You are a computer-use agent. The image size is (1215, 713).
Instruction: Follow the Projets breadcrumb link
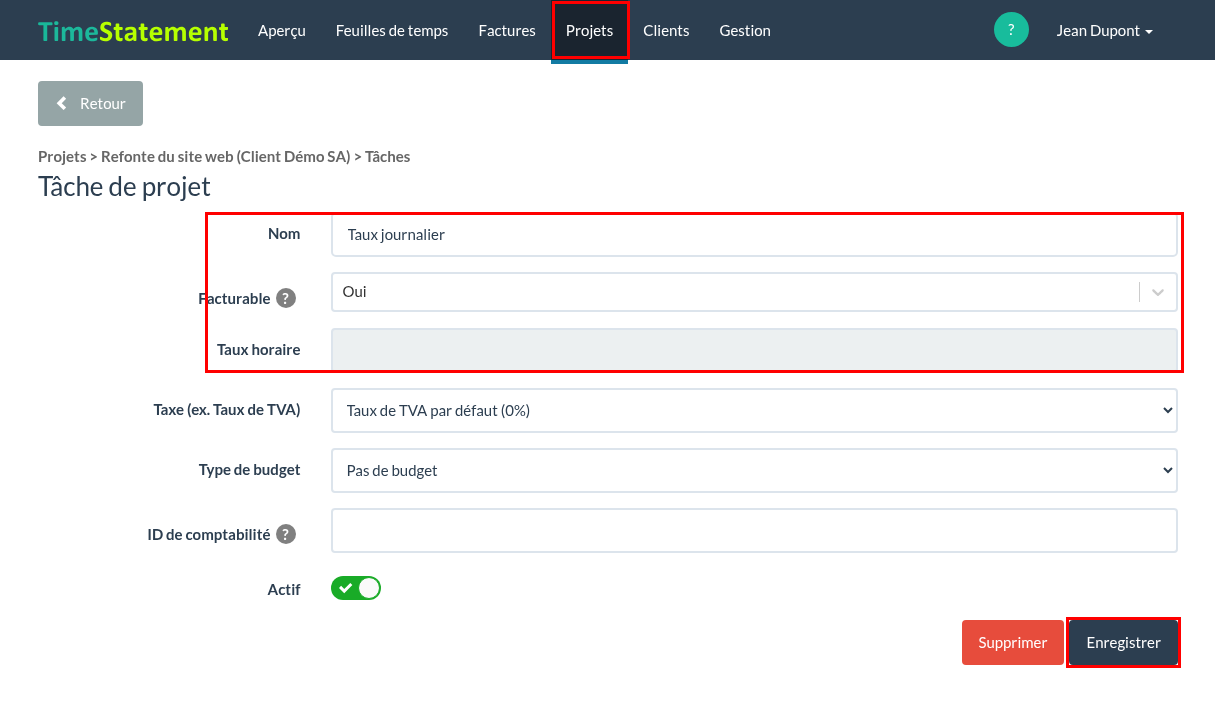62,157
